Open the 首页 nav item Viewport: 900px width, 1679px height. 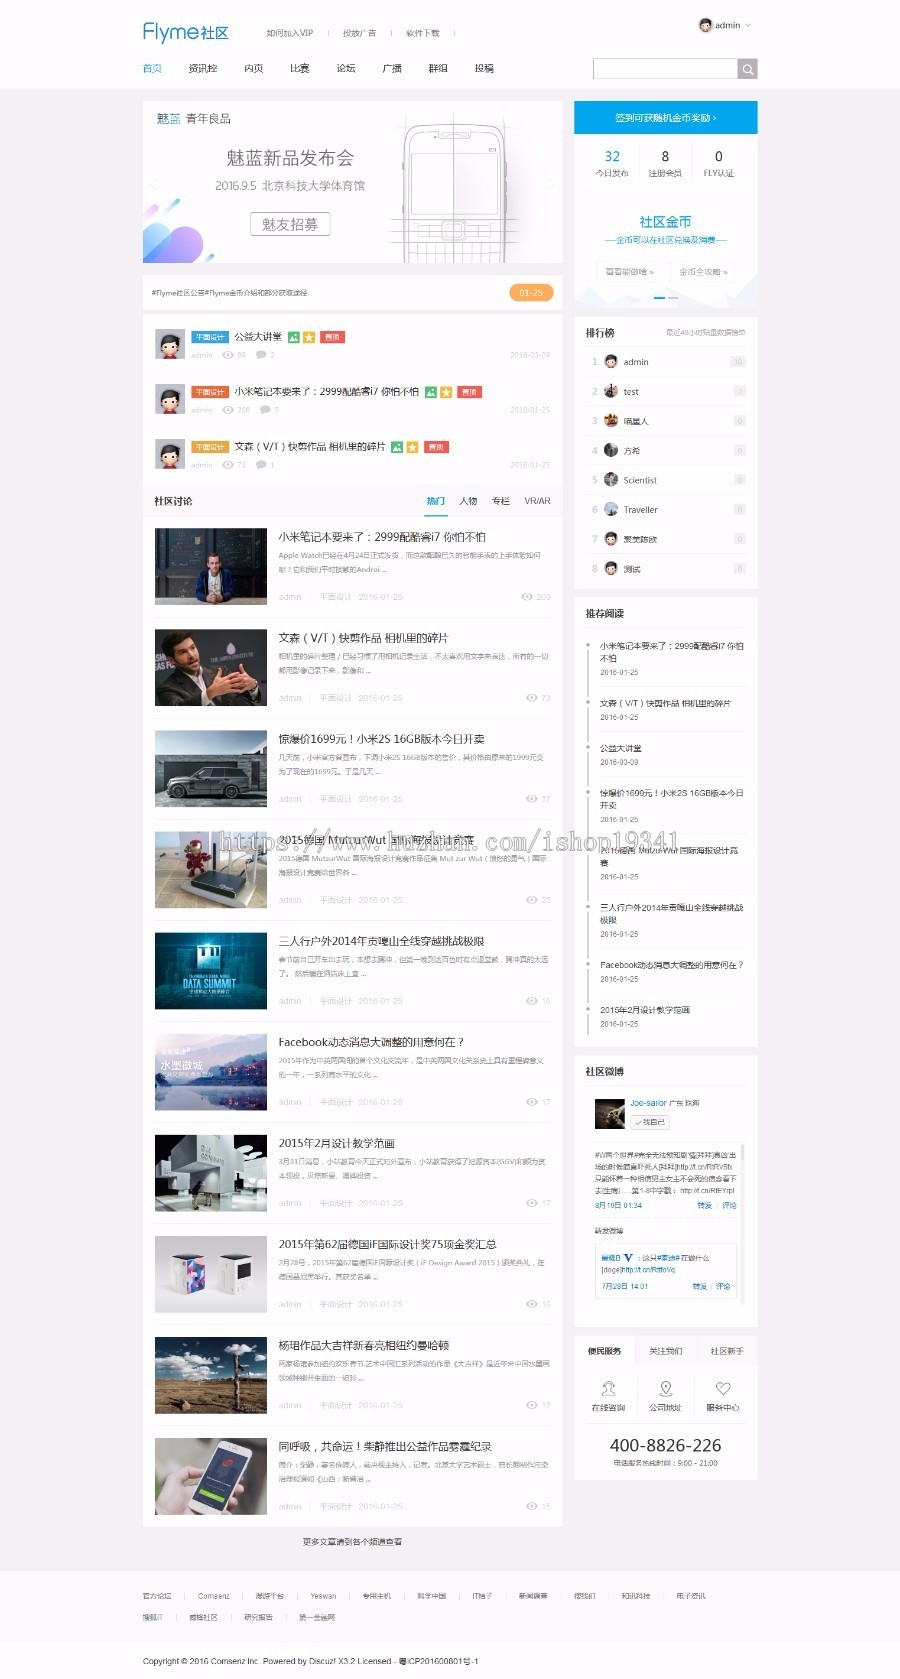tap(152, 69)
